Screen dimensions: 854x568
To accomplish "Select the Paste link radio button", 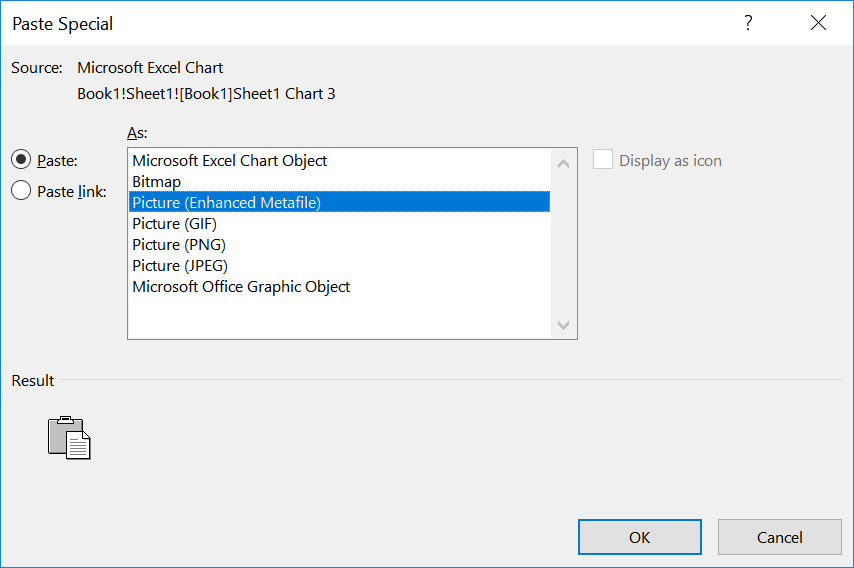I will [x=21, y=192].
